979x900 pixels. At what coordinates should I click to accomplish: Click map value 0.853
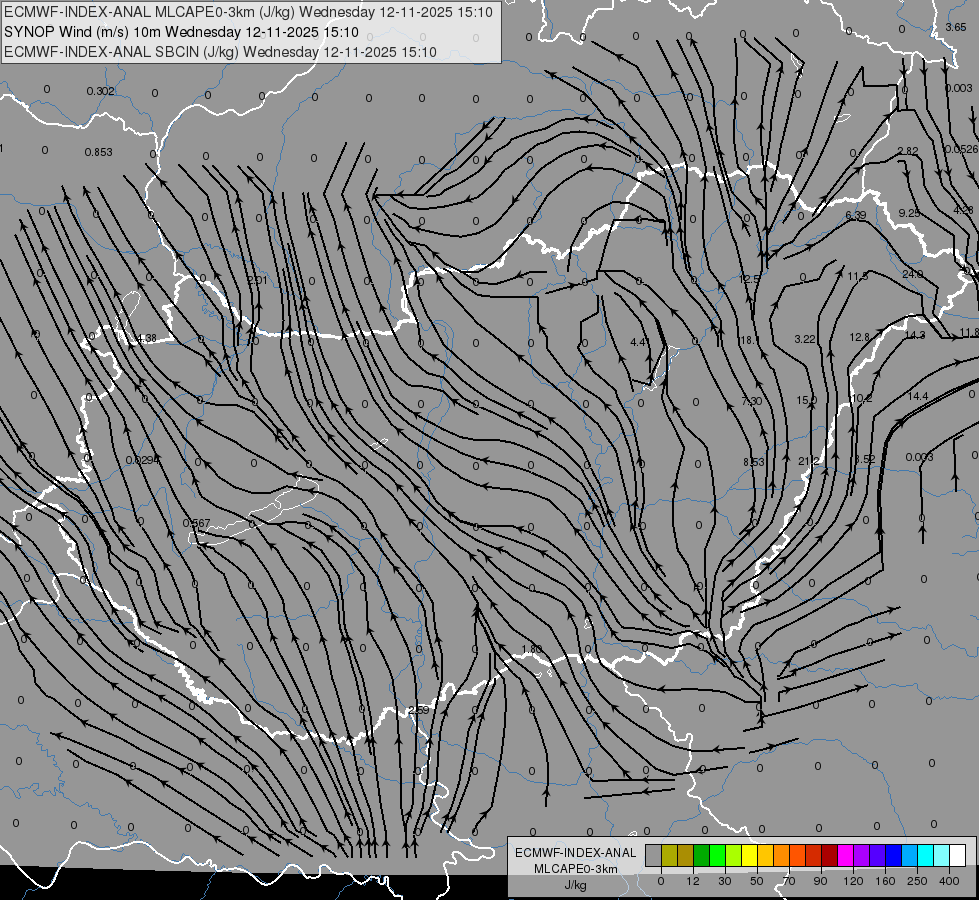(x=99, y=152)
